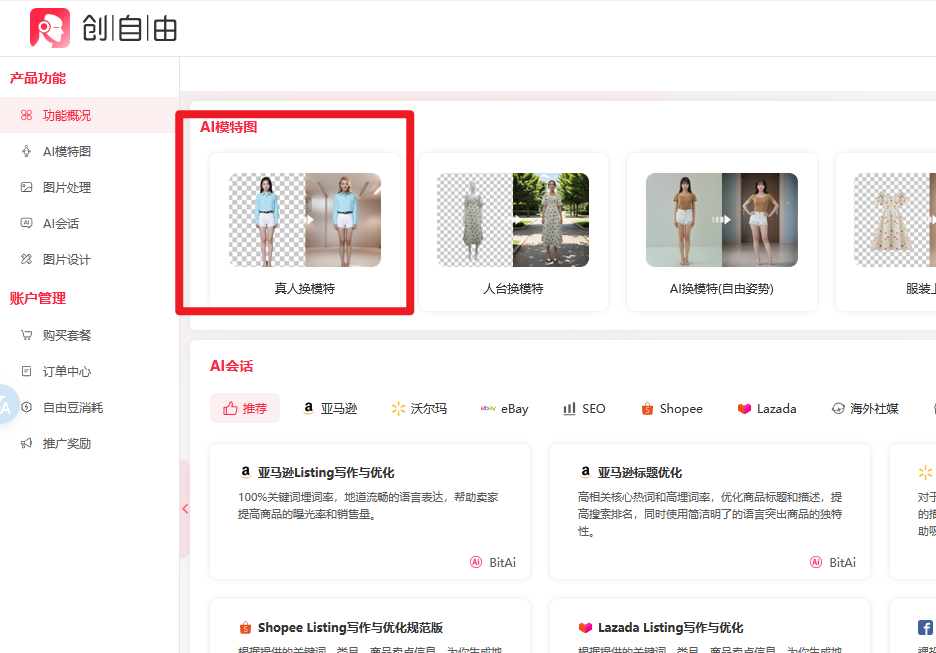The image size is (936, 653).
Task: Open the 人台换模特 card thumbnail
Action: click(513, 220)
